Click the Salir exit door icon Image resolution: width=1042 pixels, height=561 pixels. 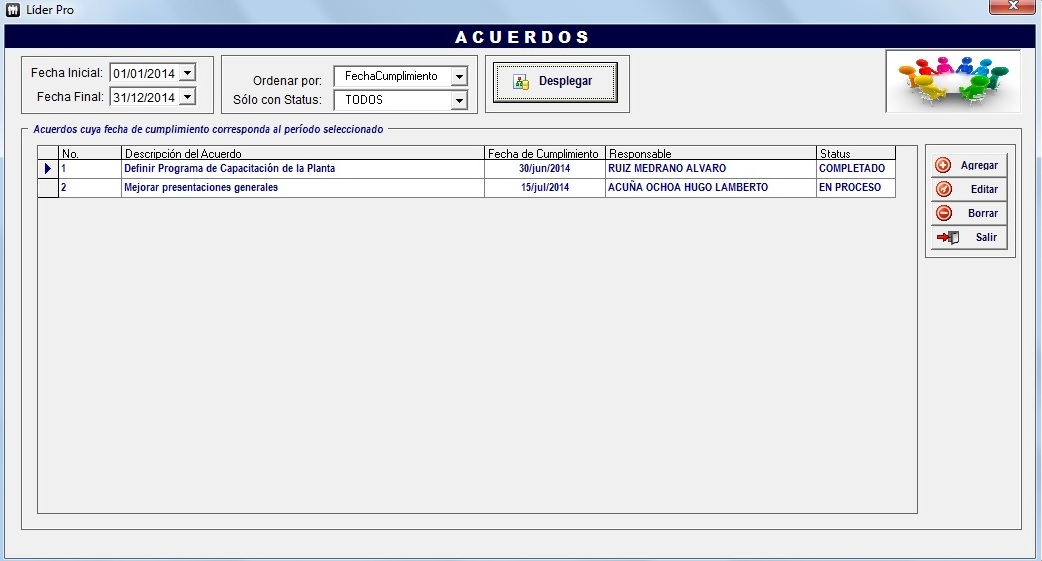coord(947,237)
